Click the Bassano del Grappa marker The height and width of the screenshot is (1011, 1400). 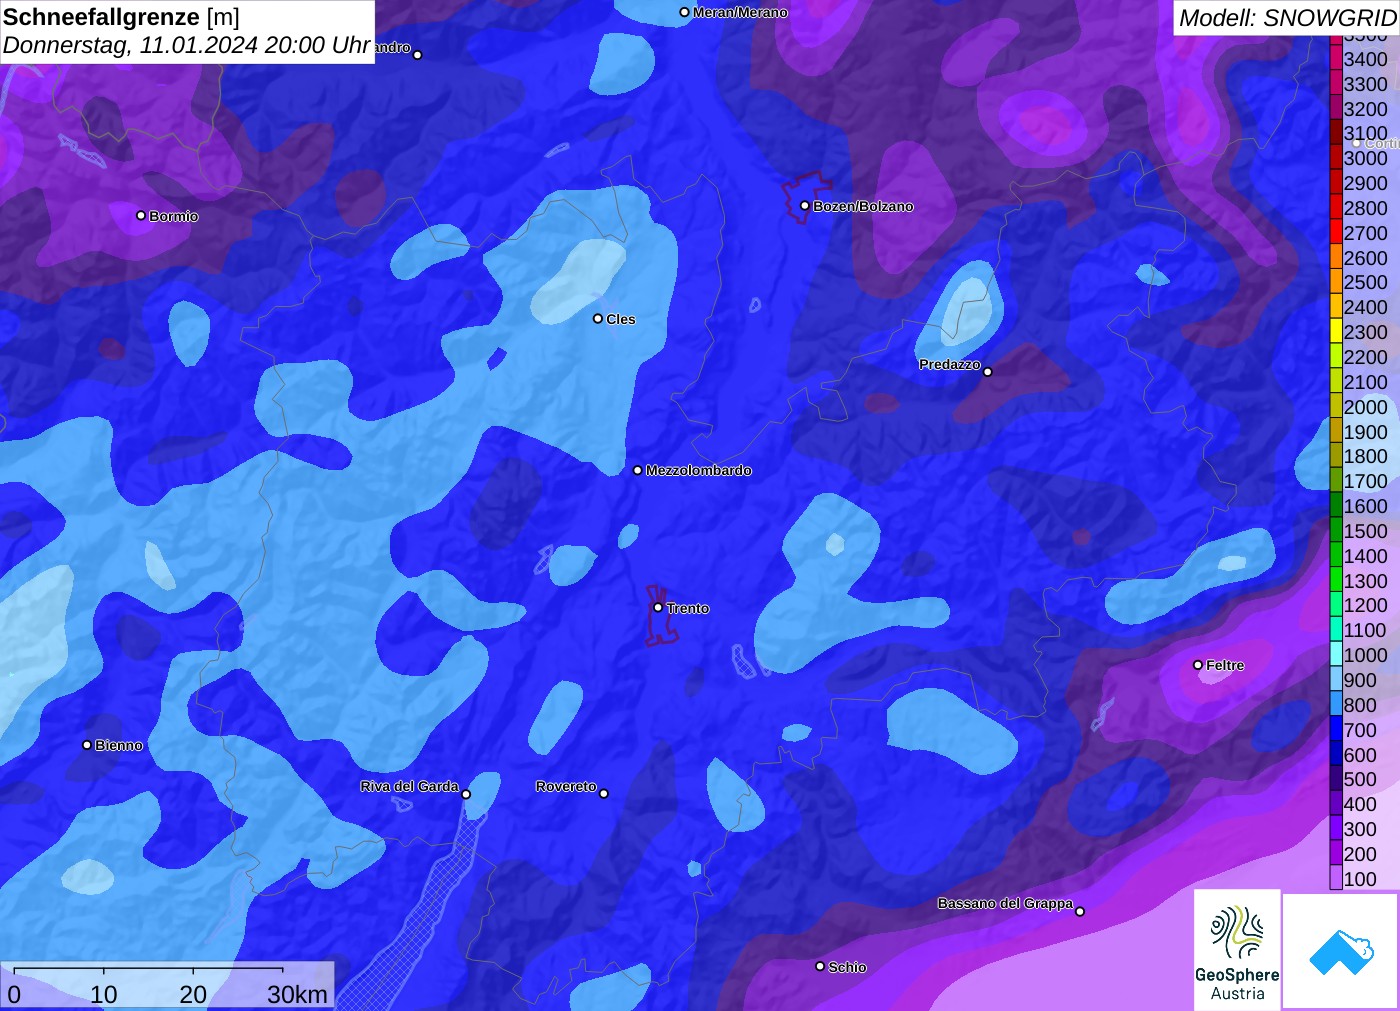[x=1080, y=911]
